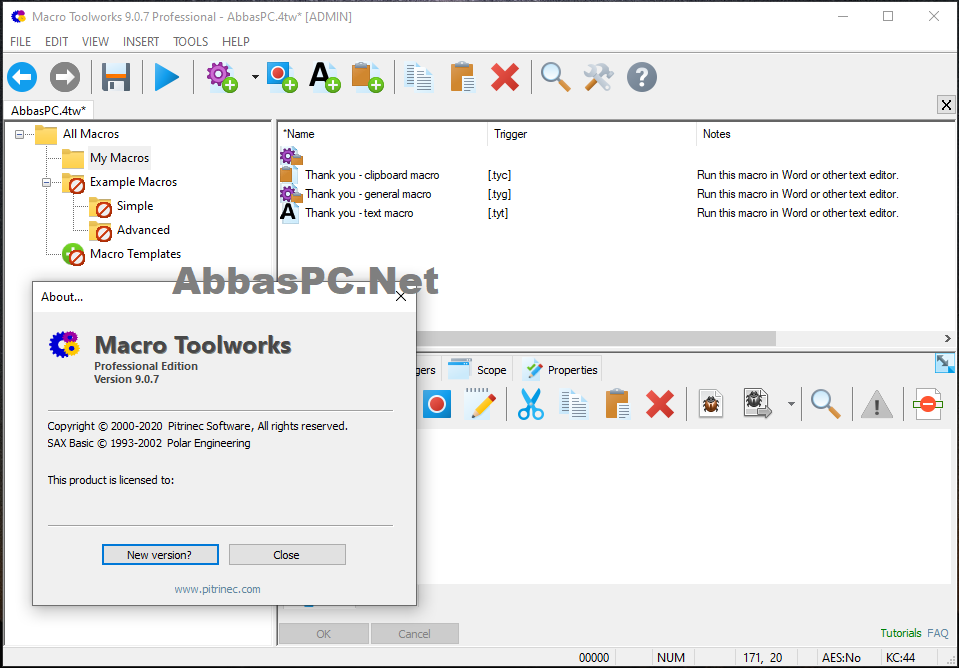Viewport: 959px width, 668px height.
Task: Collapse the Example Macros tree node
Action: pos(46,182)
